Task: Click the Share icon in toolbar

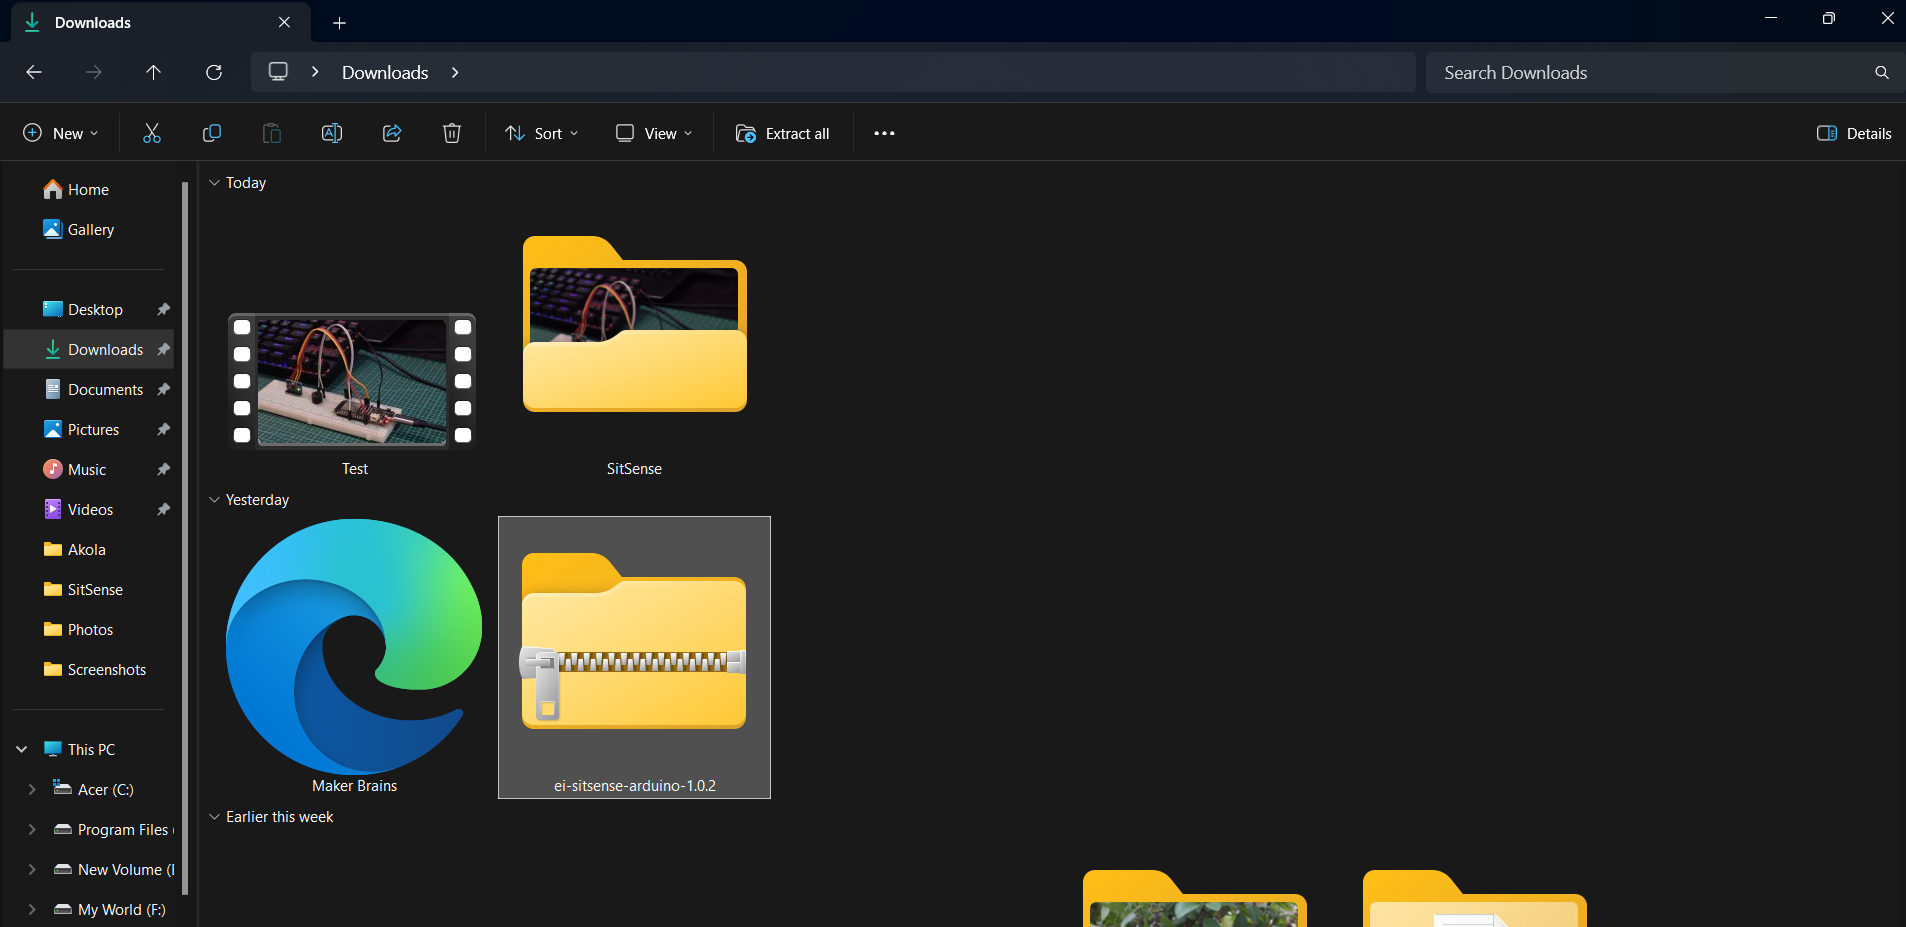Action: click(x=392, y=133)
